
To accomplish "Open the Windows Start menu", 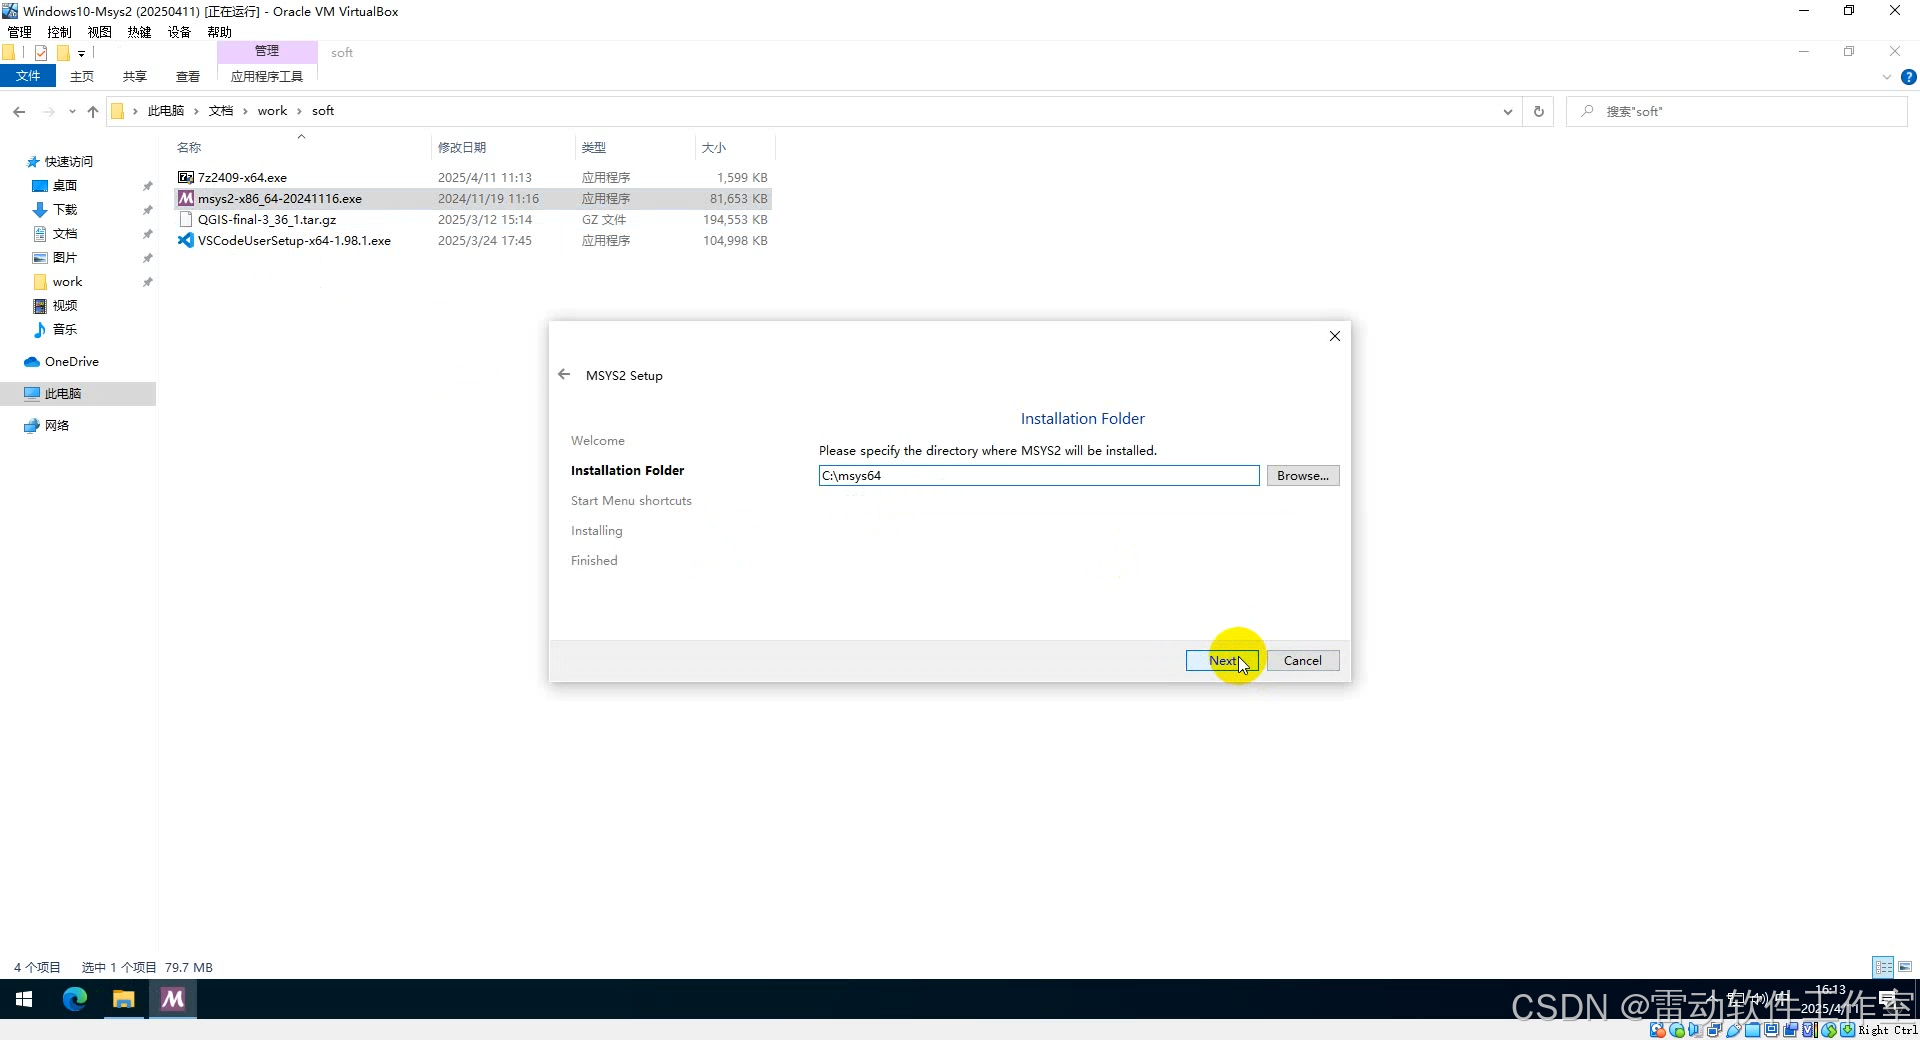I will pyautogui.click(x=24, y=999).
